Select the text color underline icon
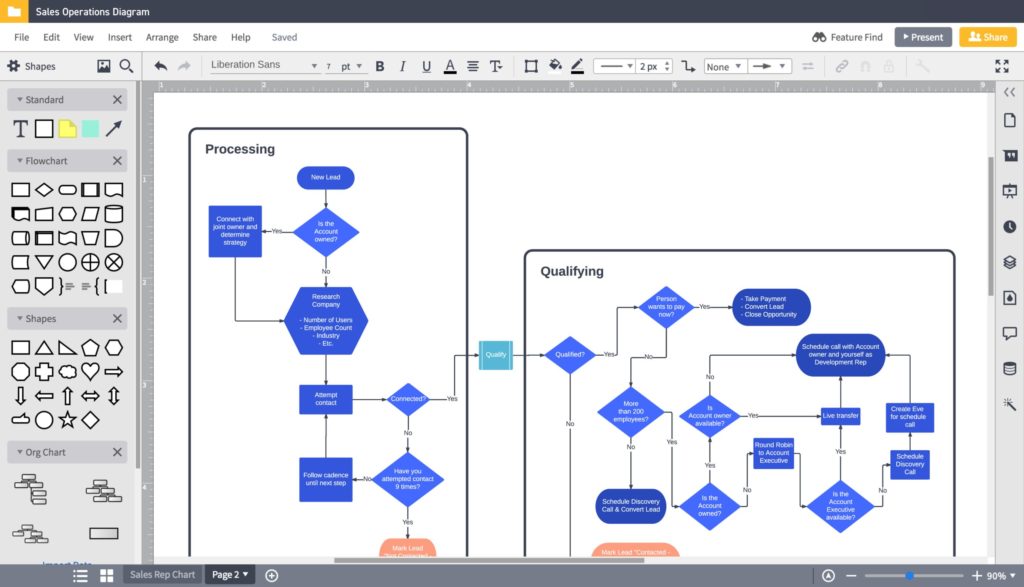The height and width of the screenshot is (587, 1024). pyautogui.click(x=450, y=66)
